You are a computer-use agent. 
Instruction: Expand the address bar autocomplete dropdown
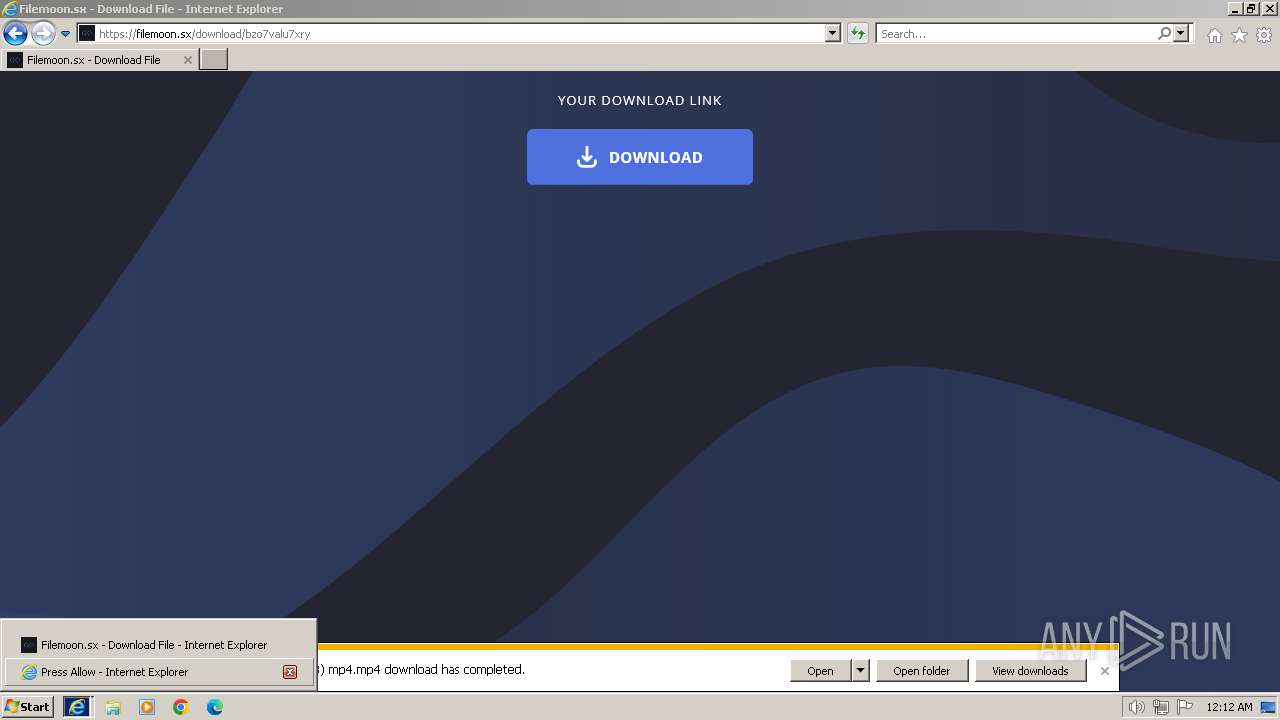coord(832,33)
